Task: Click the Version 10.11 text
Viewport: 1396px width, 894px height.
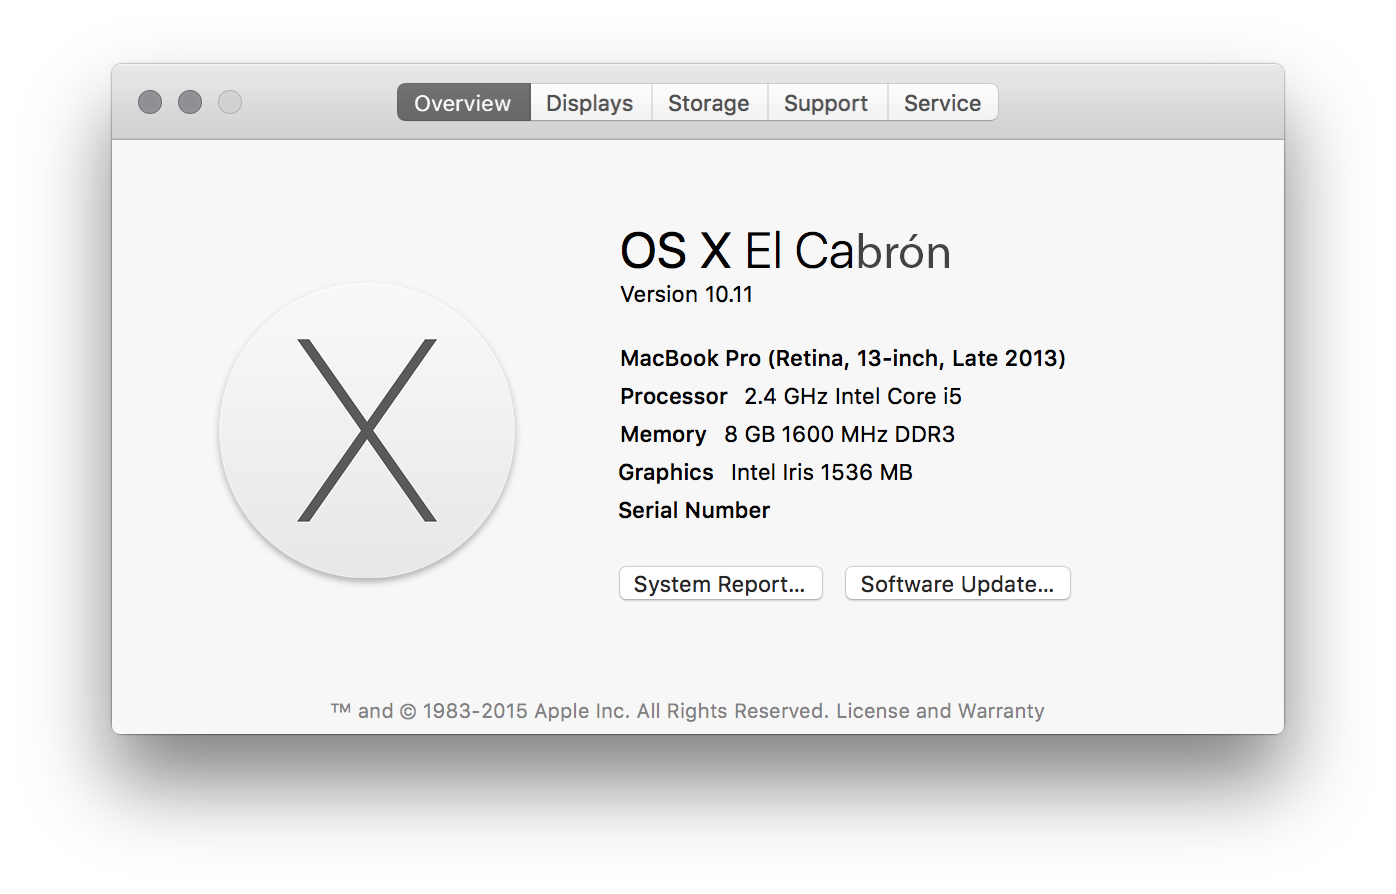Action: [686, 294]
